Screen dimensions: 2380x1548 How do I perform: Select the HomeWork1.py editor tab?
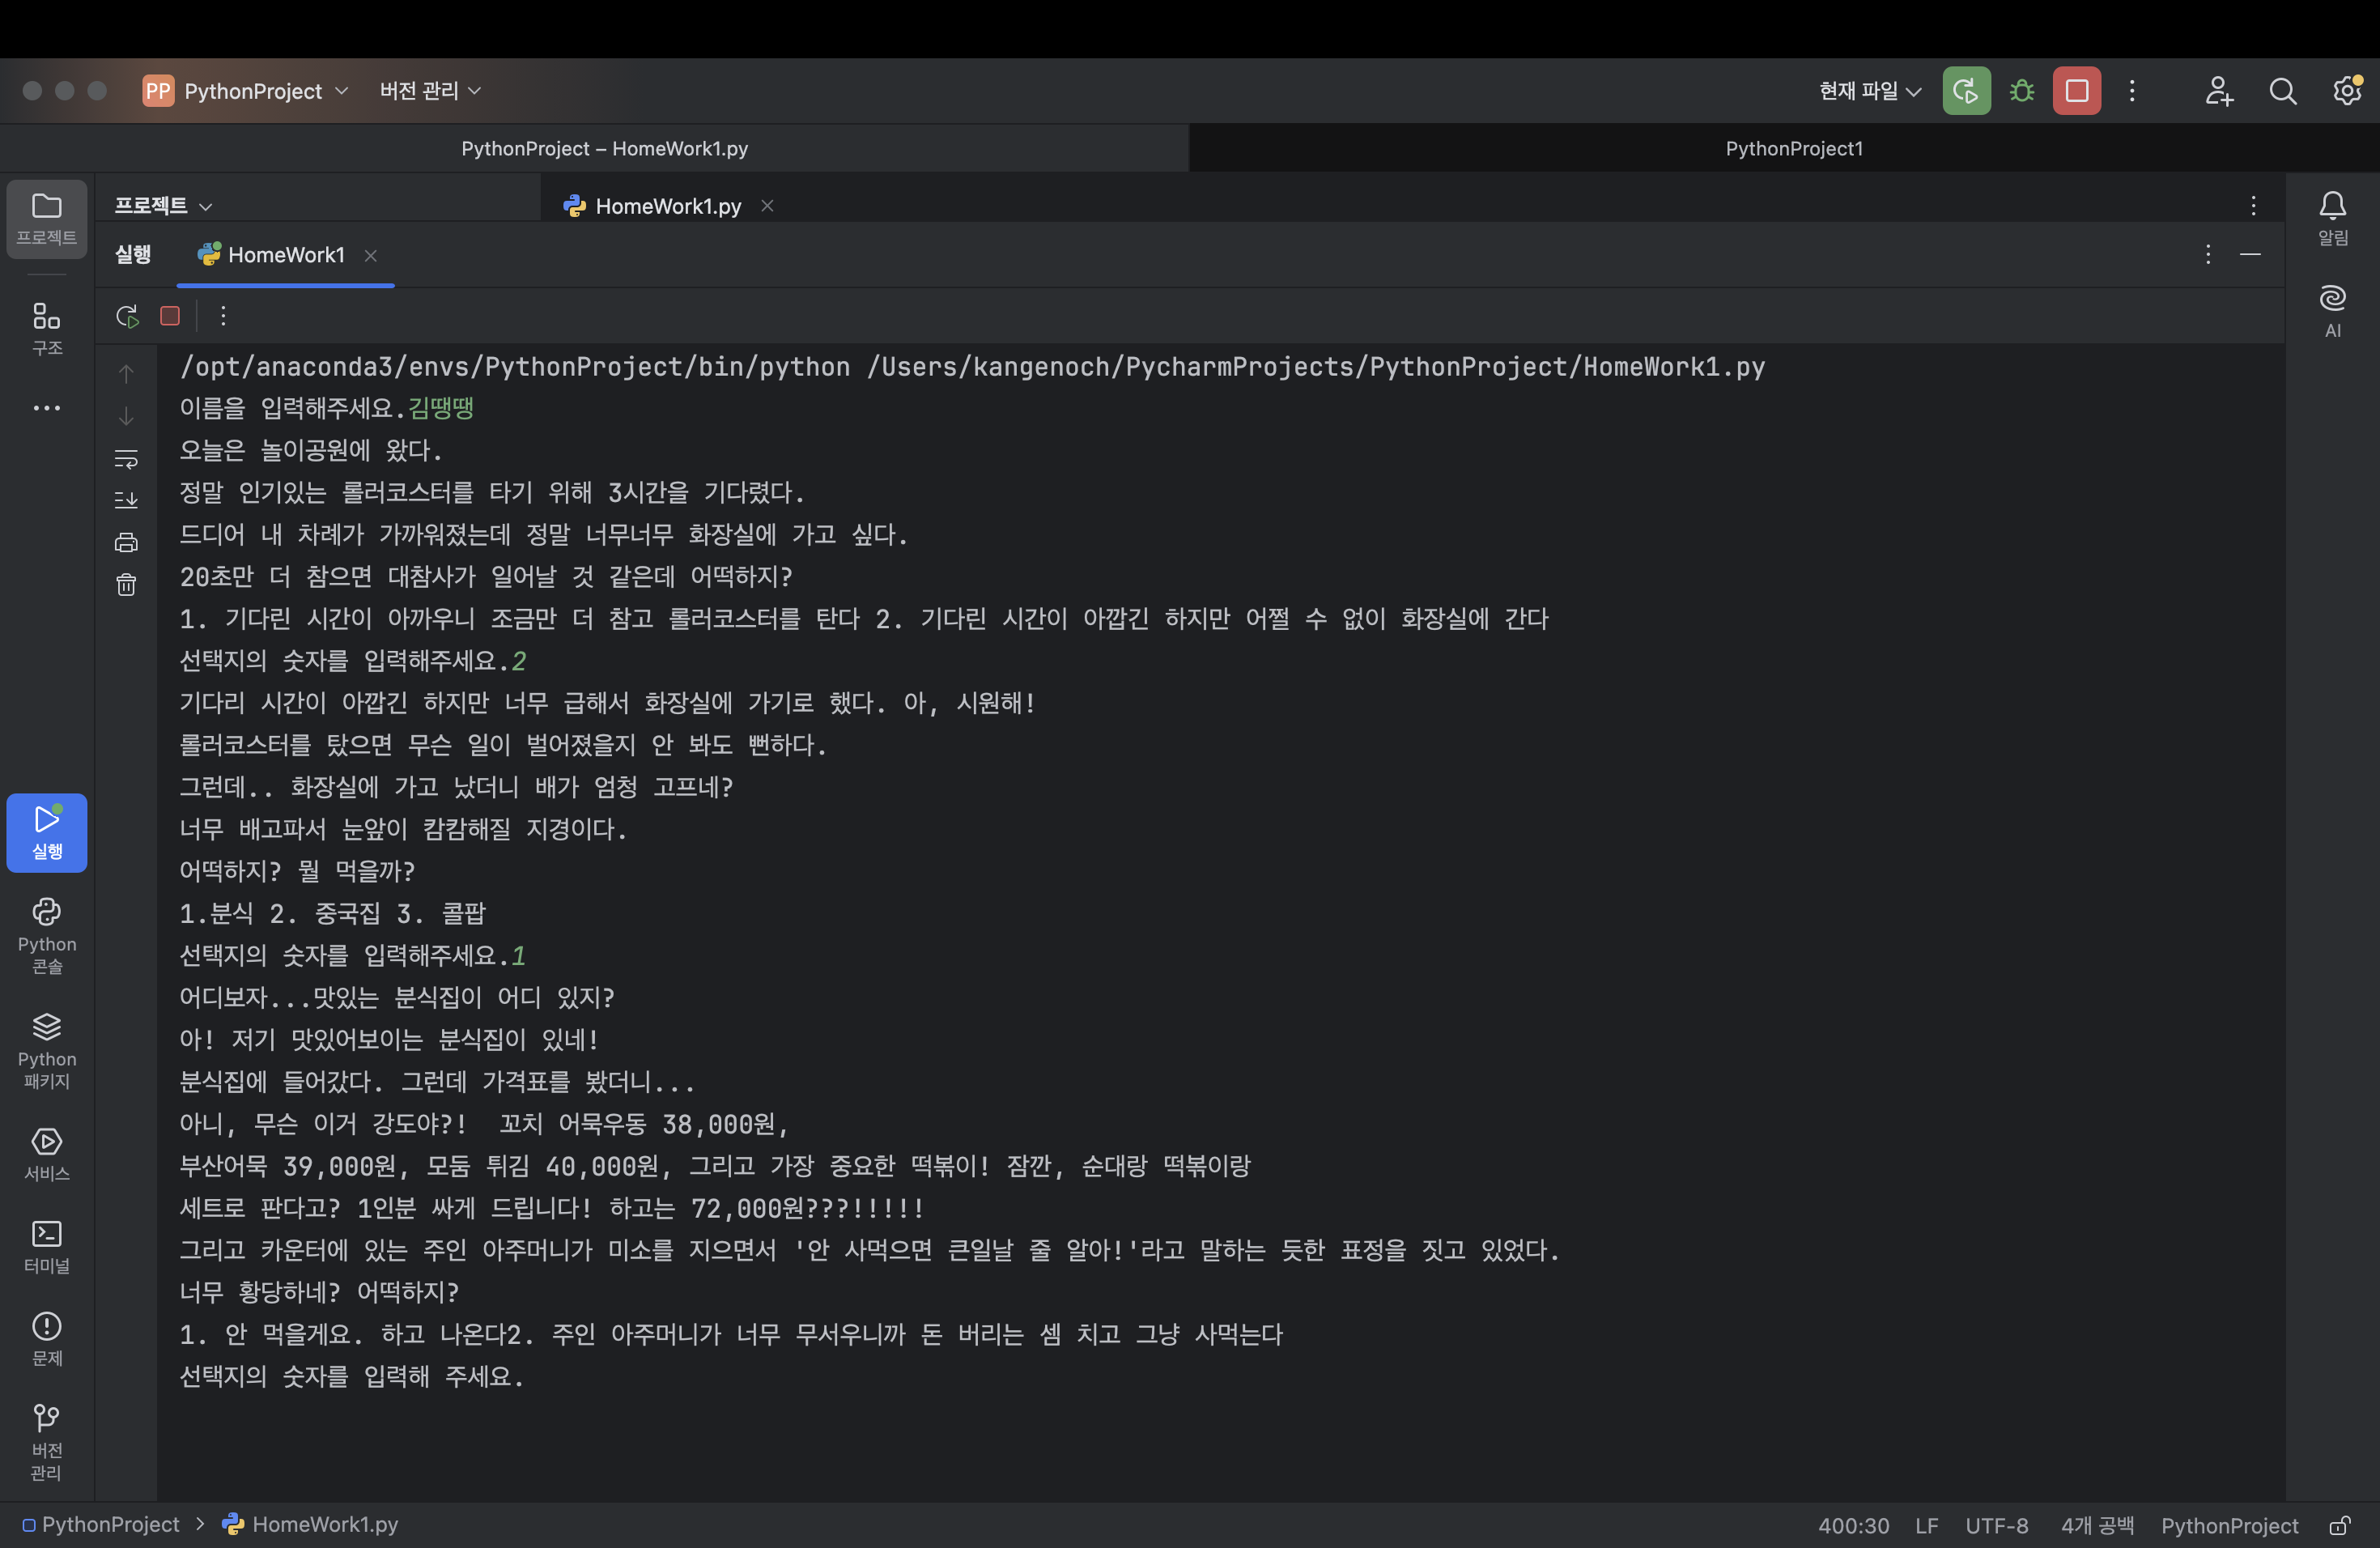point(667,206)
